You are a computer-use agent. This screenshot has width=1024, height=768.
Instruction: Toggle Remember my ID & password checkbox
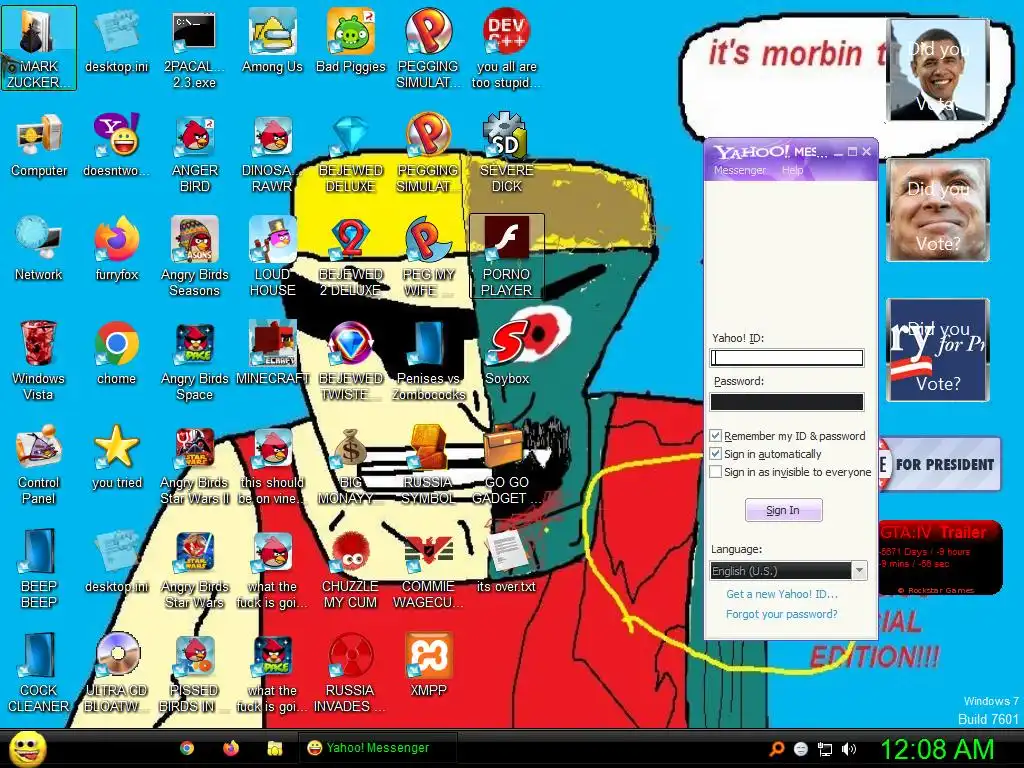coord(716,436)
